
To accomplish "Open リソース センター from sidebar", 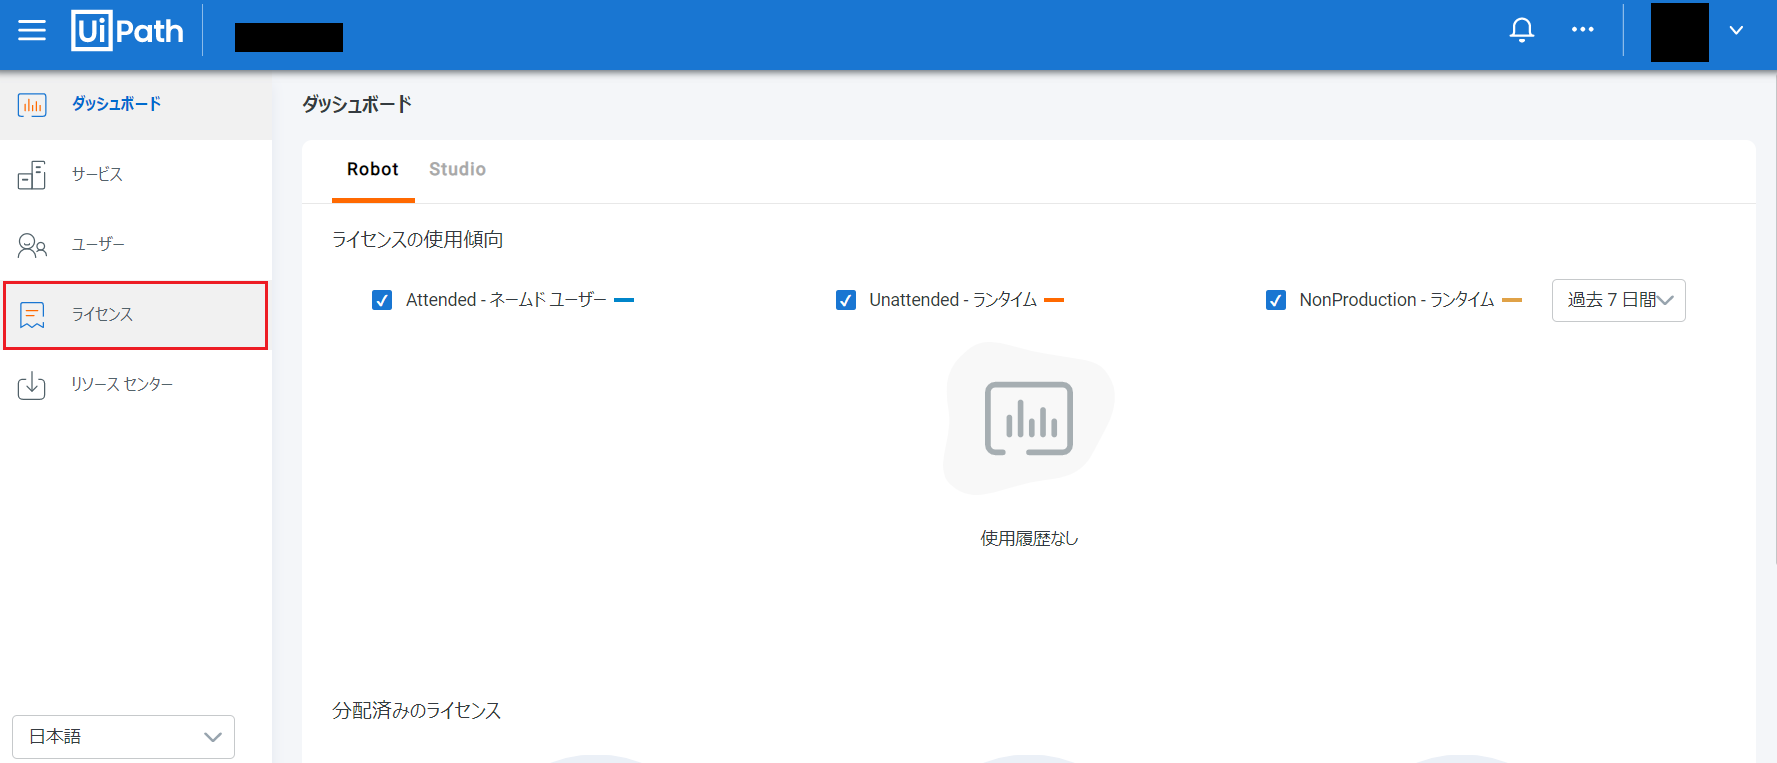I will coord(136,385).
